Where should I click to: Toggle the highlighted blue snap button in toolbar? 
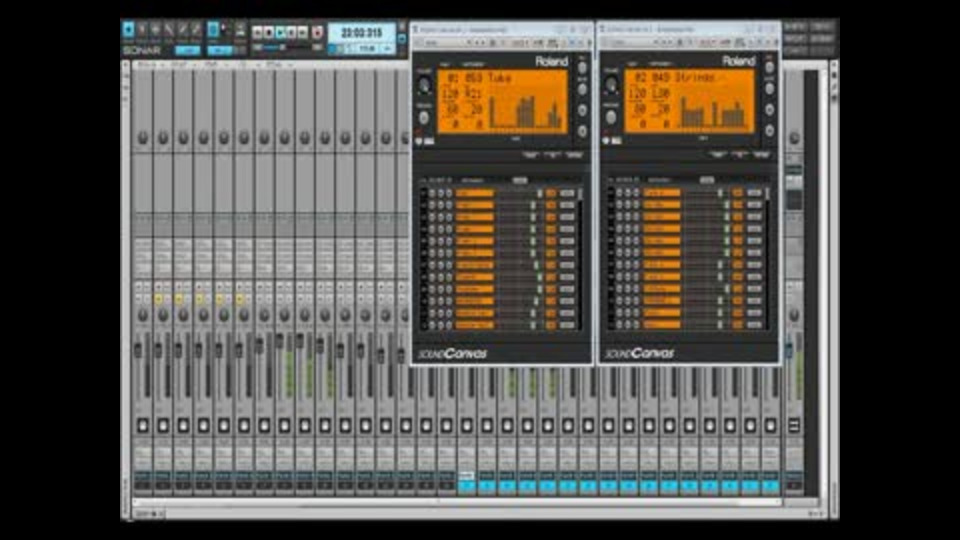click(212, 29)
